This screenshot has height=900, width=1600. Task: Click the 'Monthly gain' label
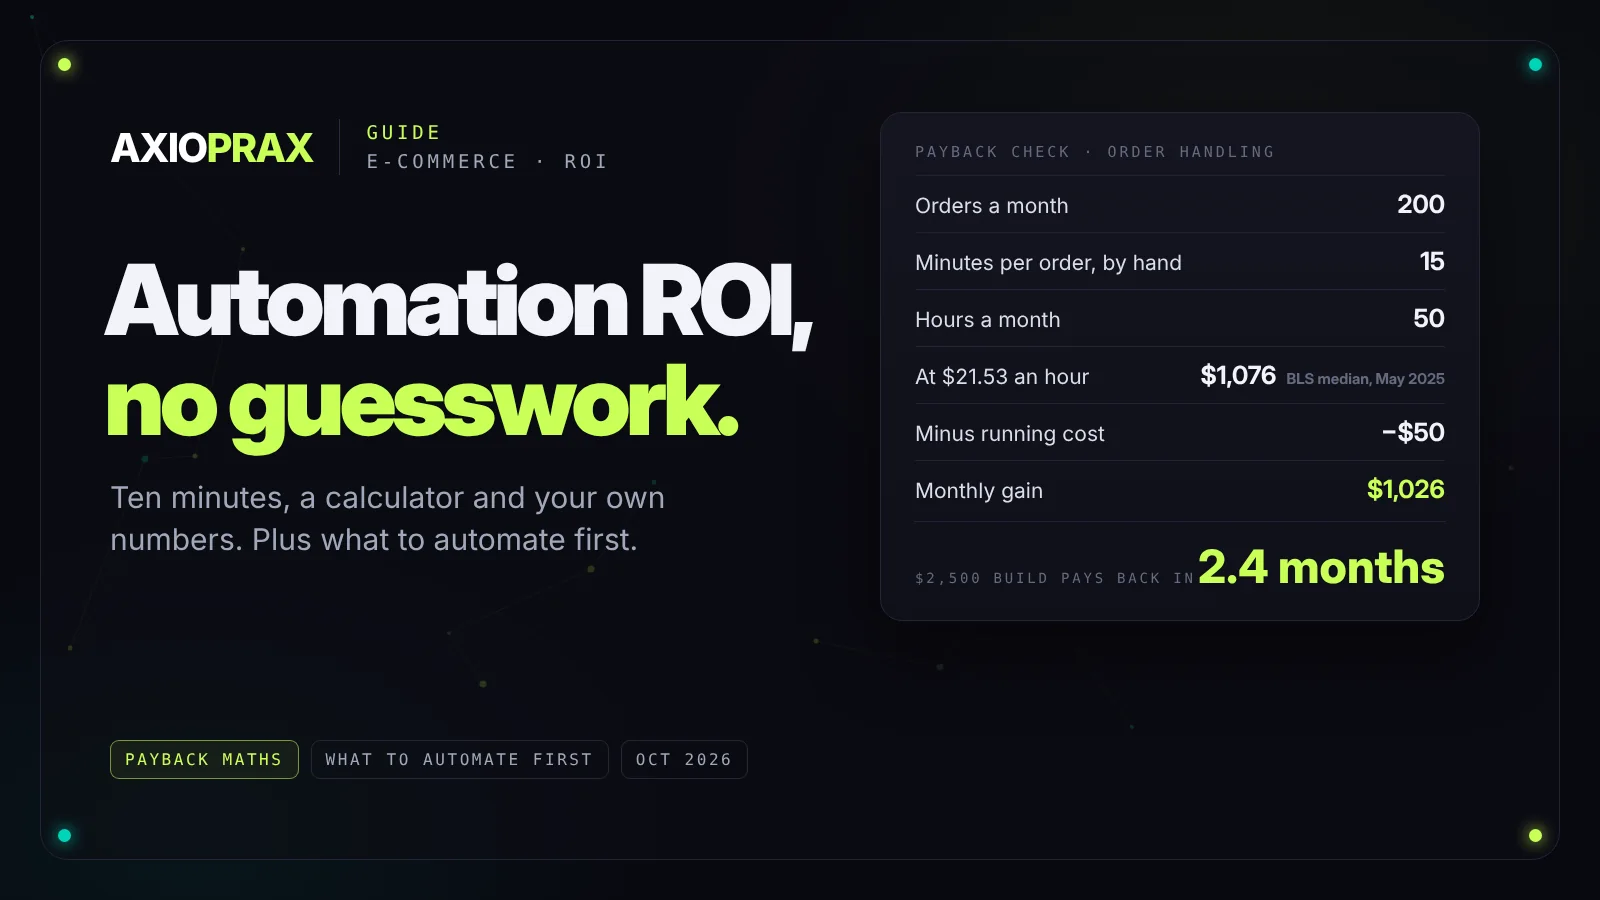(979, 491)
